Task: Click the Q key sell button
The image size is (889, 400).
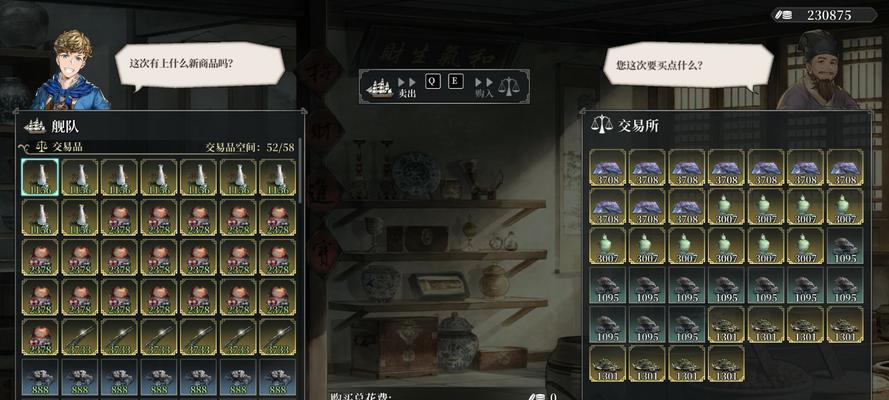Action: click(x=432, y=82)
